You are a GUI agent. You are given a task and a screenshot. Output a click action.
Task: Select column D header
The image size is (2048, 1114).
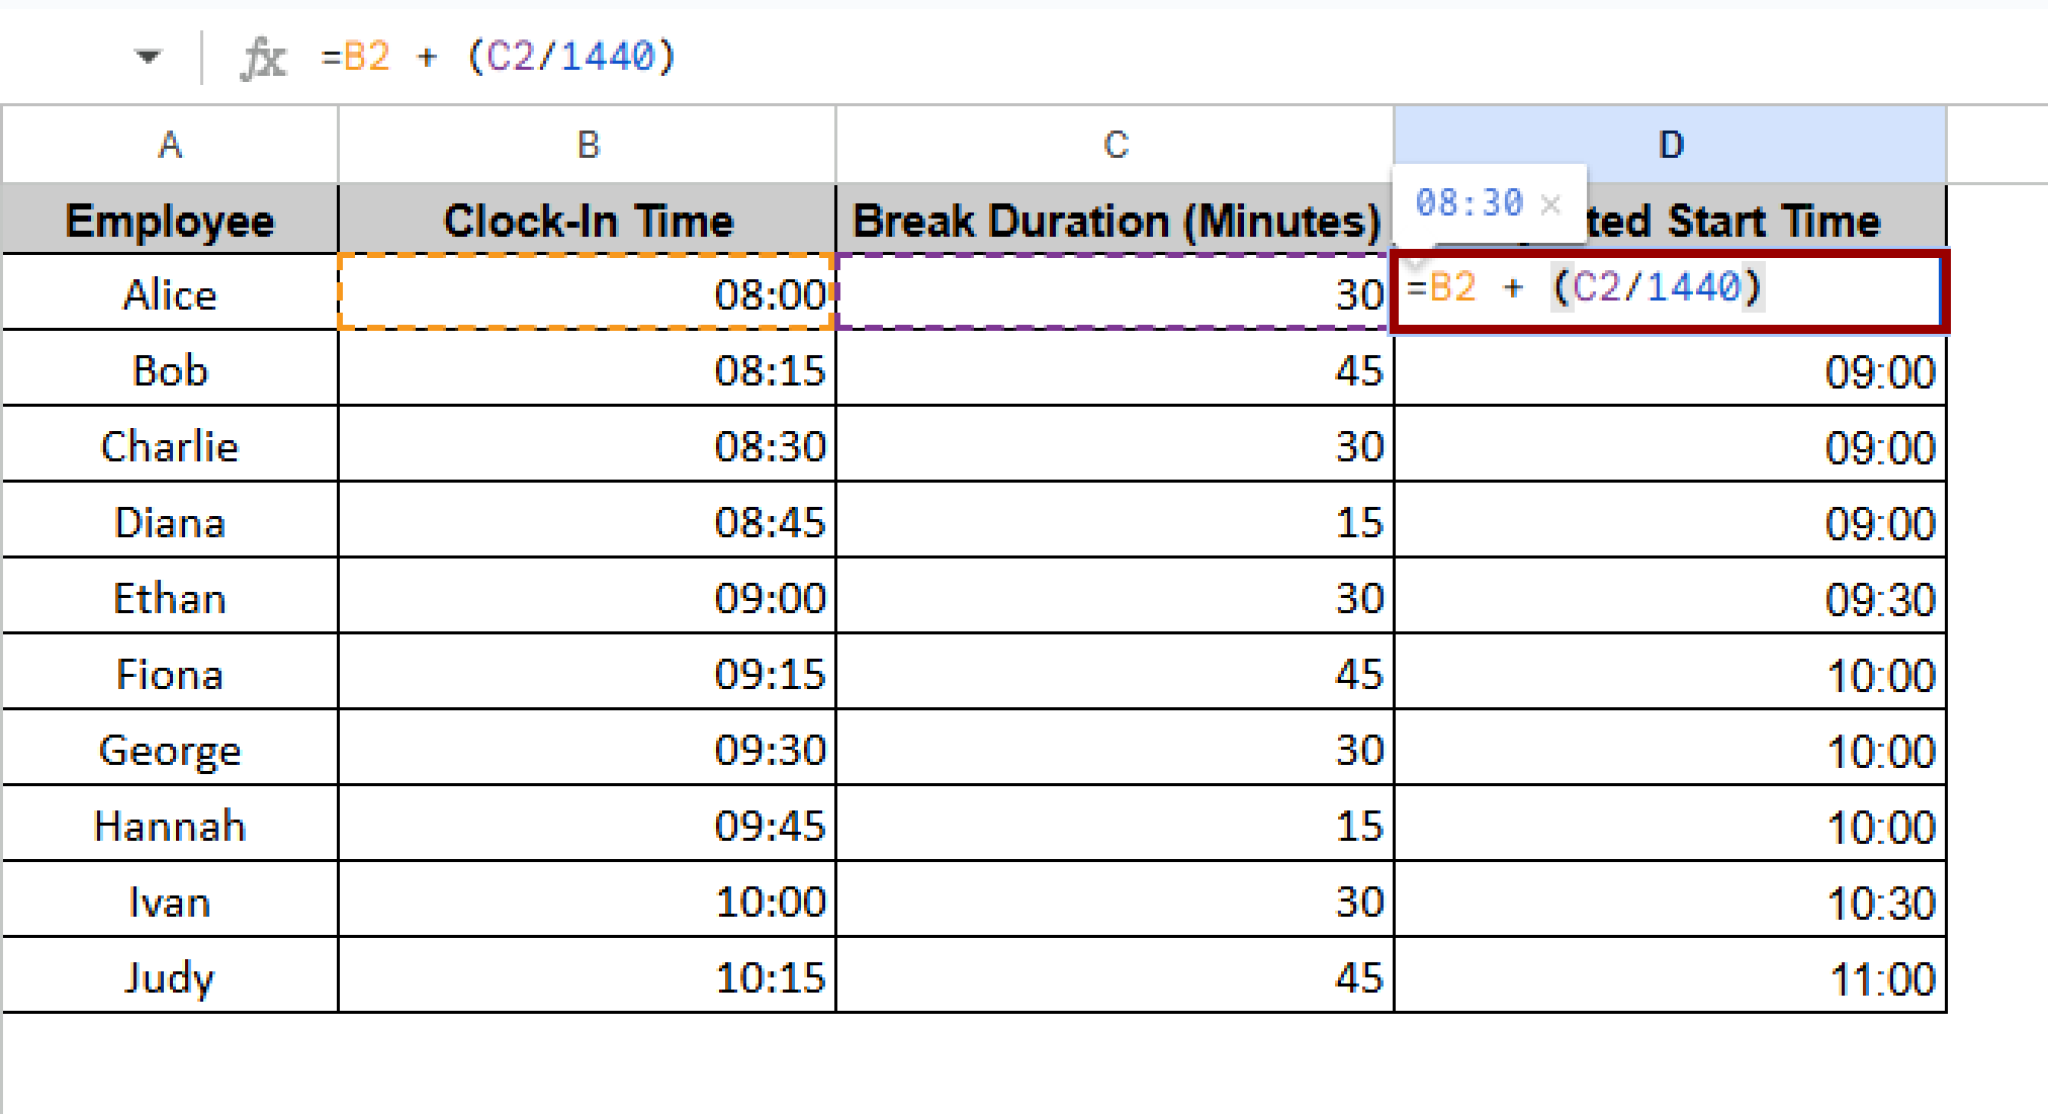coord(1670,143)
